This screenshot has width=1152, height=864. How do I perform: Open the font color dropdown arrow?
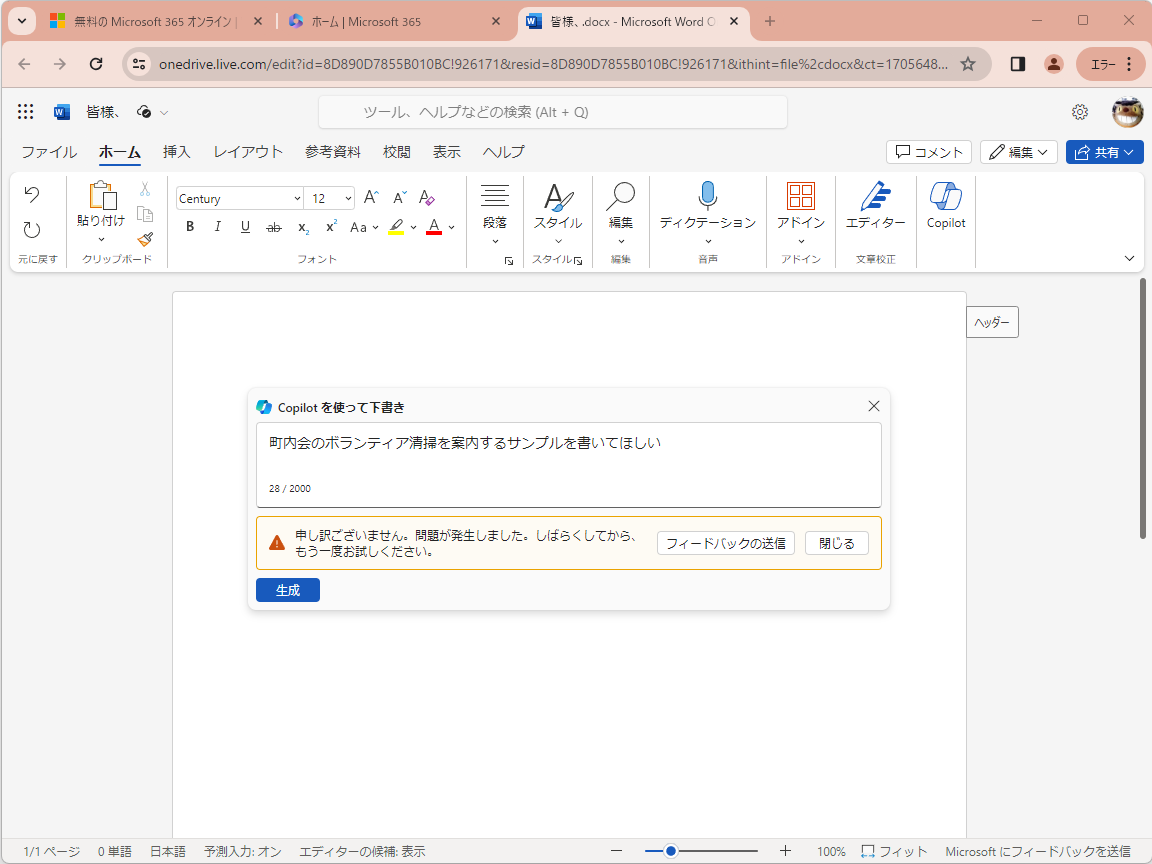[x=449, y=227]
